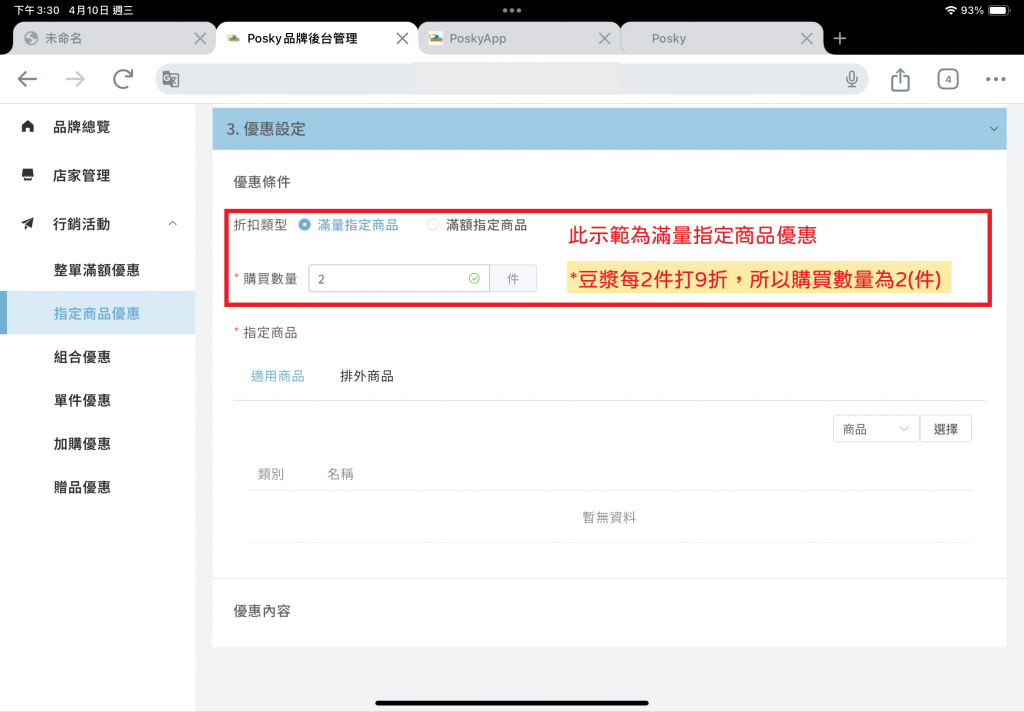Click the 名稱 column header

(x=340, y=474)
